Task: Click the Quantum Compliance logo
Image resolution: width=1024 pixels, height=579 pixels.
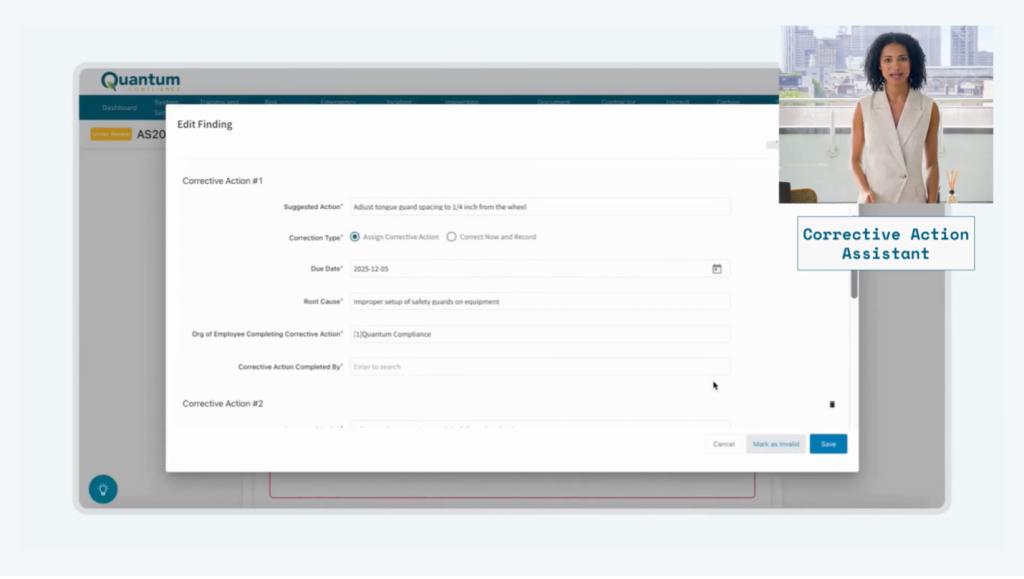Action: pos(141,81)
